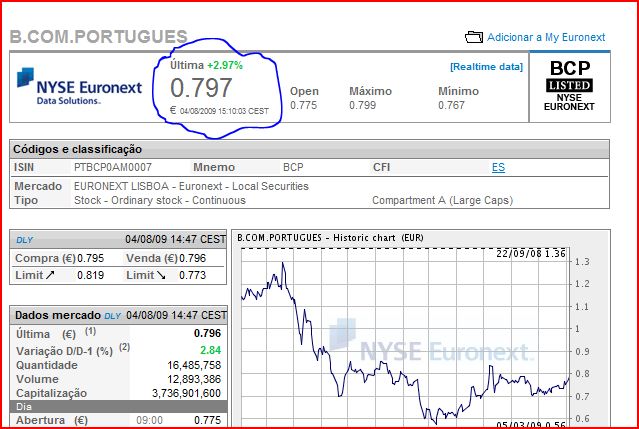Click the Volume value 12,893,386
The image size is (639, 429).
194,379
